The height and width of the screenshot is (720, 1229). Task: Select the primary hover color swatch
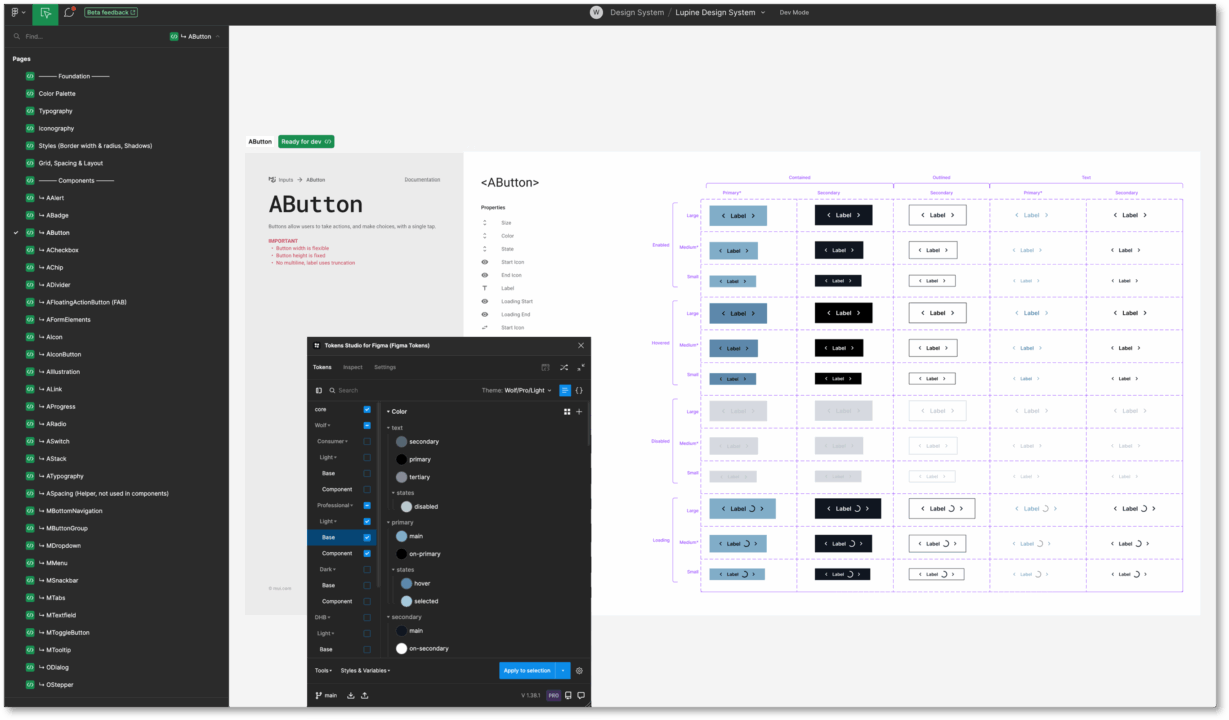(x=406, y=583)
